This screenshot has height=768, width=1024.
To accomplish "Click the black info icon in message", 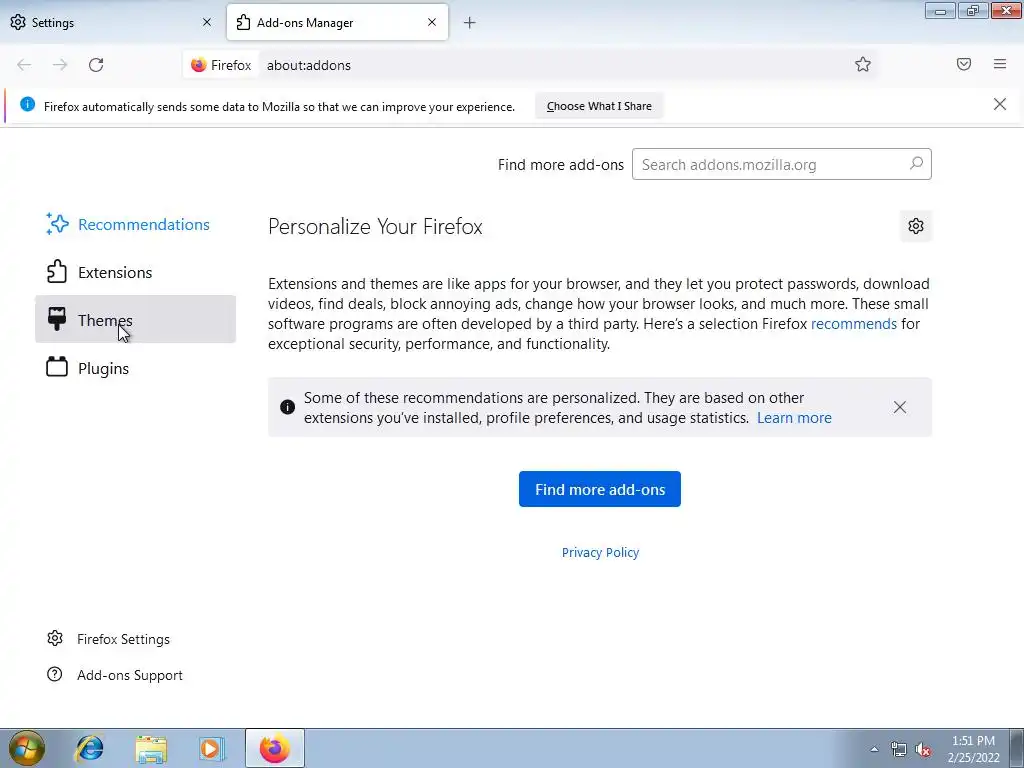I will tap(287, 408).
